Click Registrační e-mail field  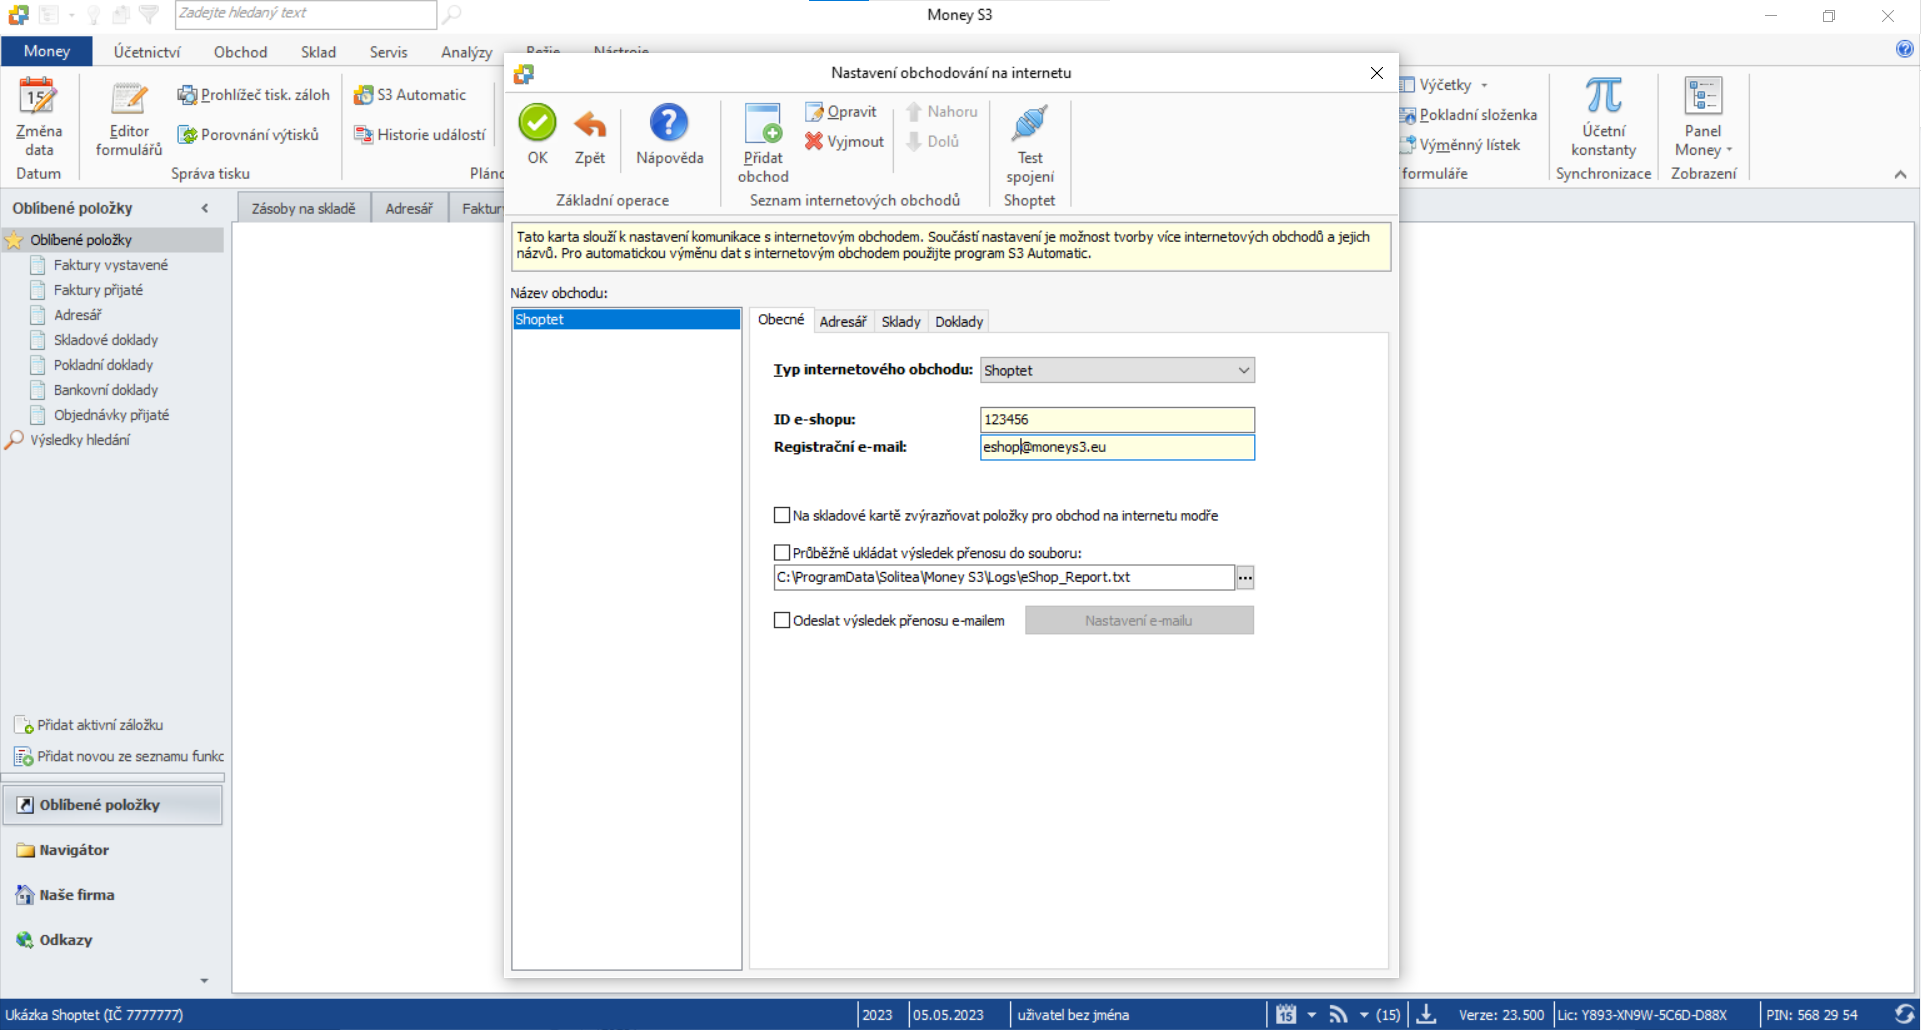1117,447
